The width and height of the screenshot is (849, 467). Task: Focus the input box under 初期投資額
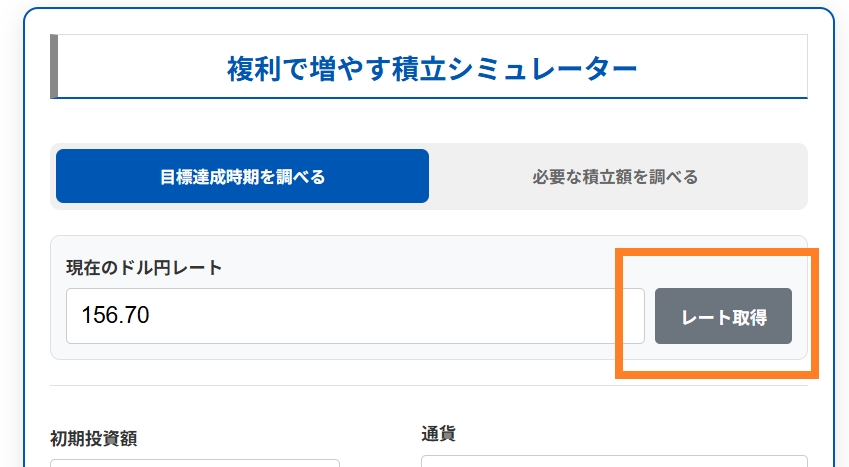pos(195,463)
